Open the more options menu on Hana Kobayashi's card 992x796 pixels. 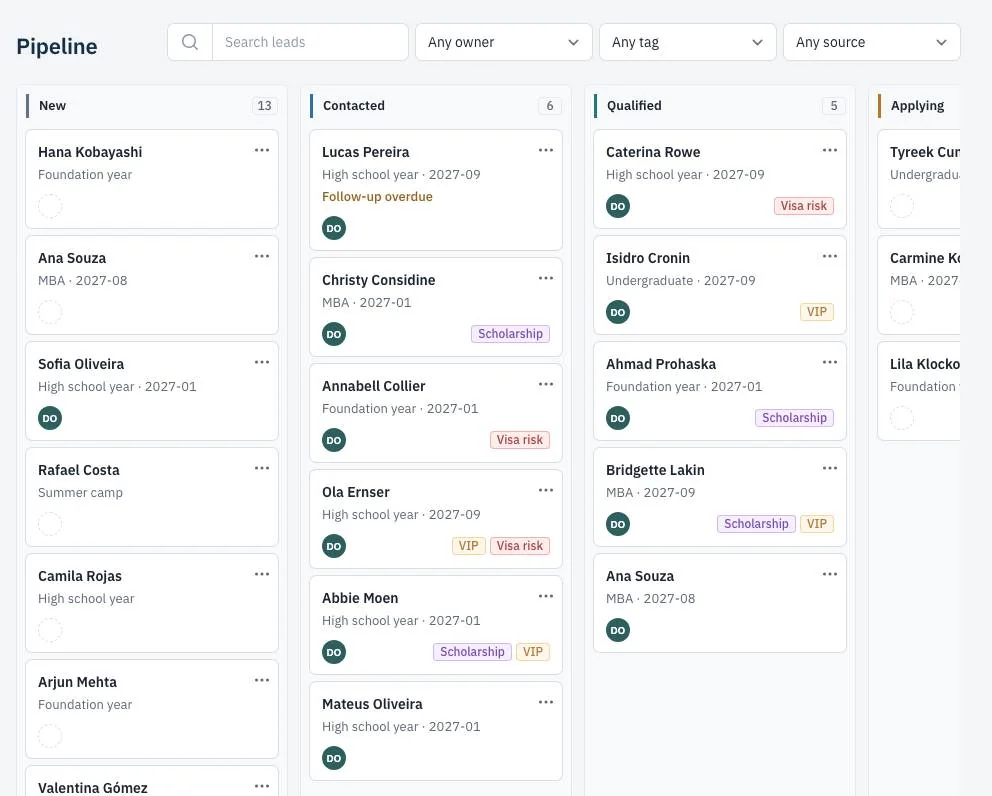coord(262,150)
